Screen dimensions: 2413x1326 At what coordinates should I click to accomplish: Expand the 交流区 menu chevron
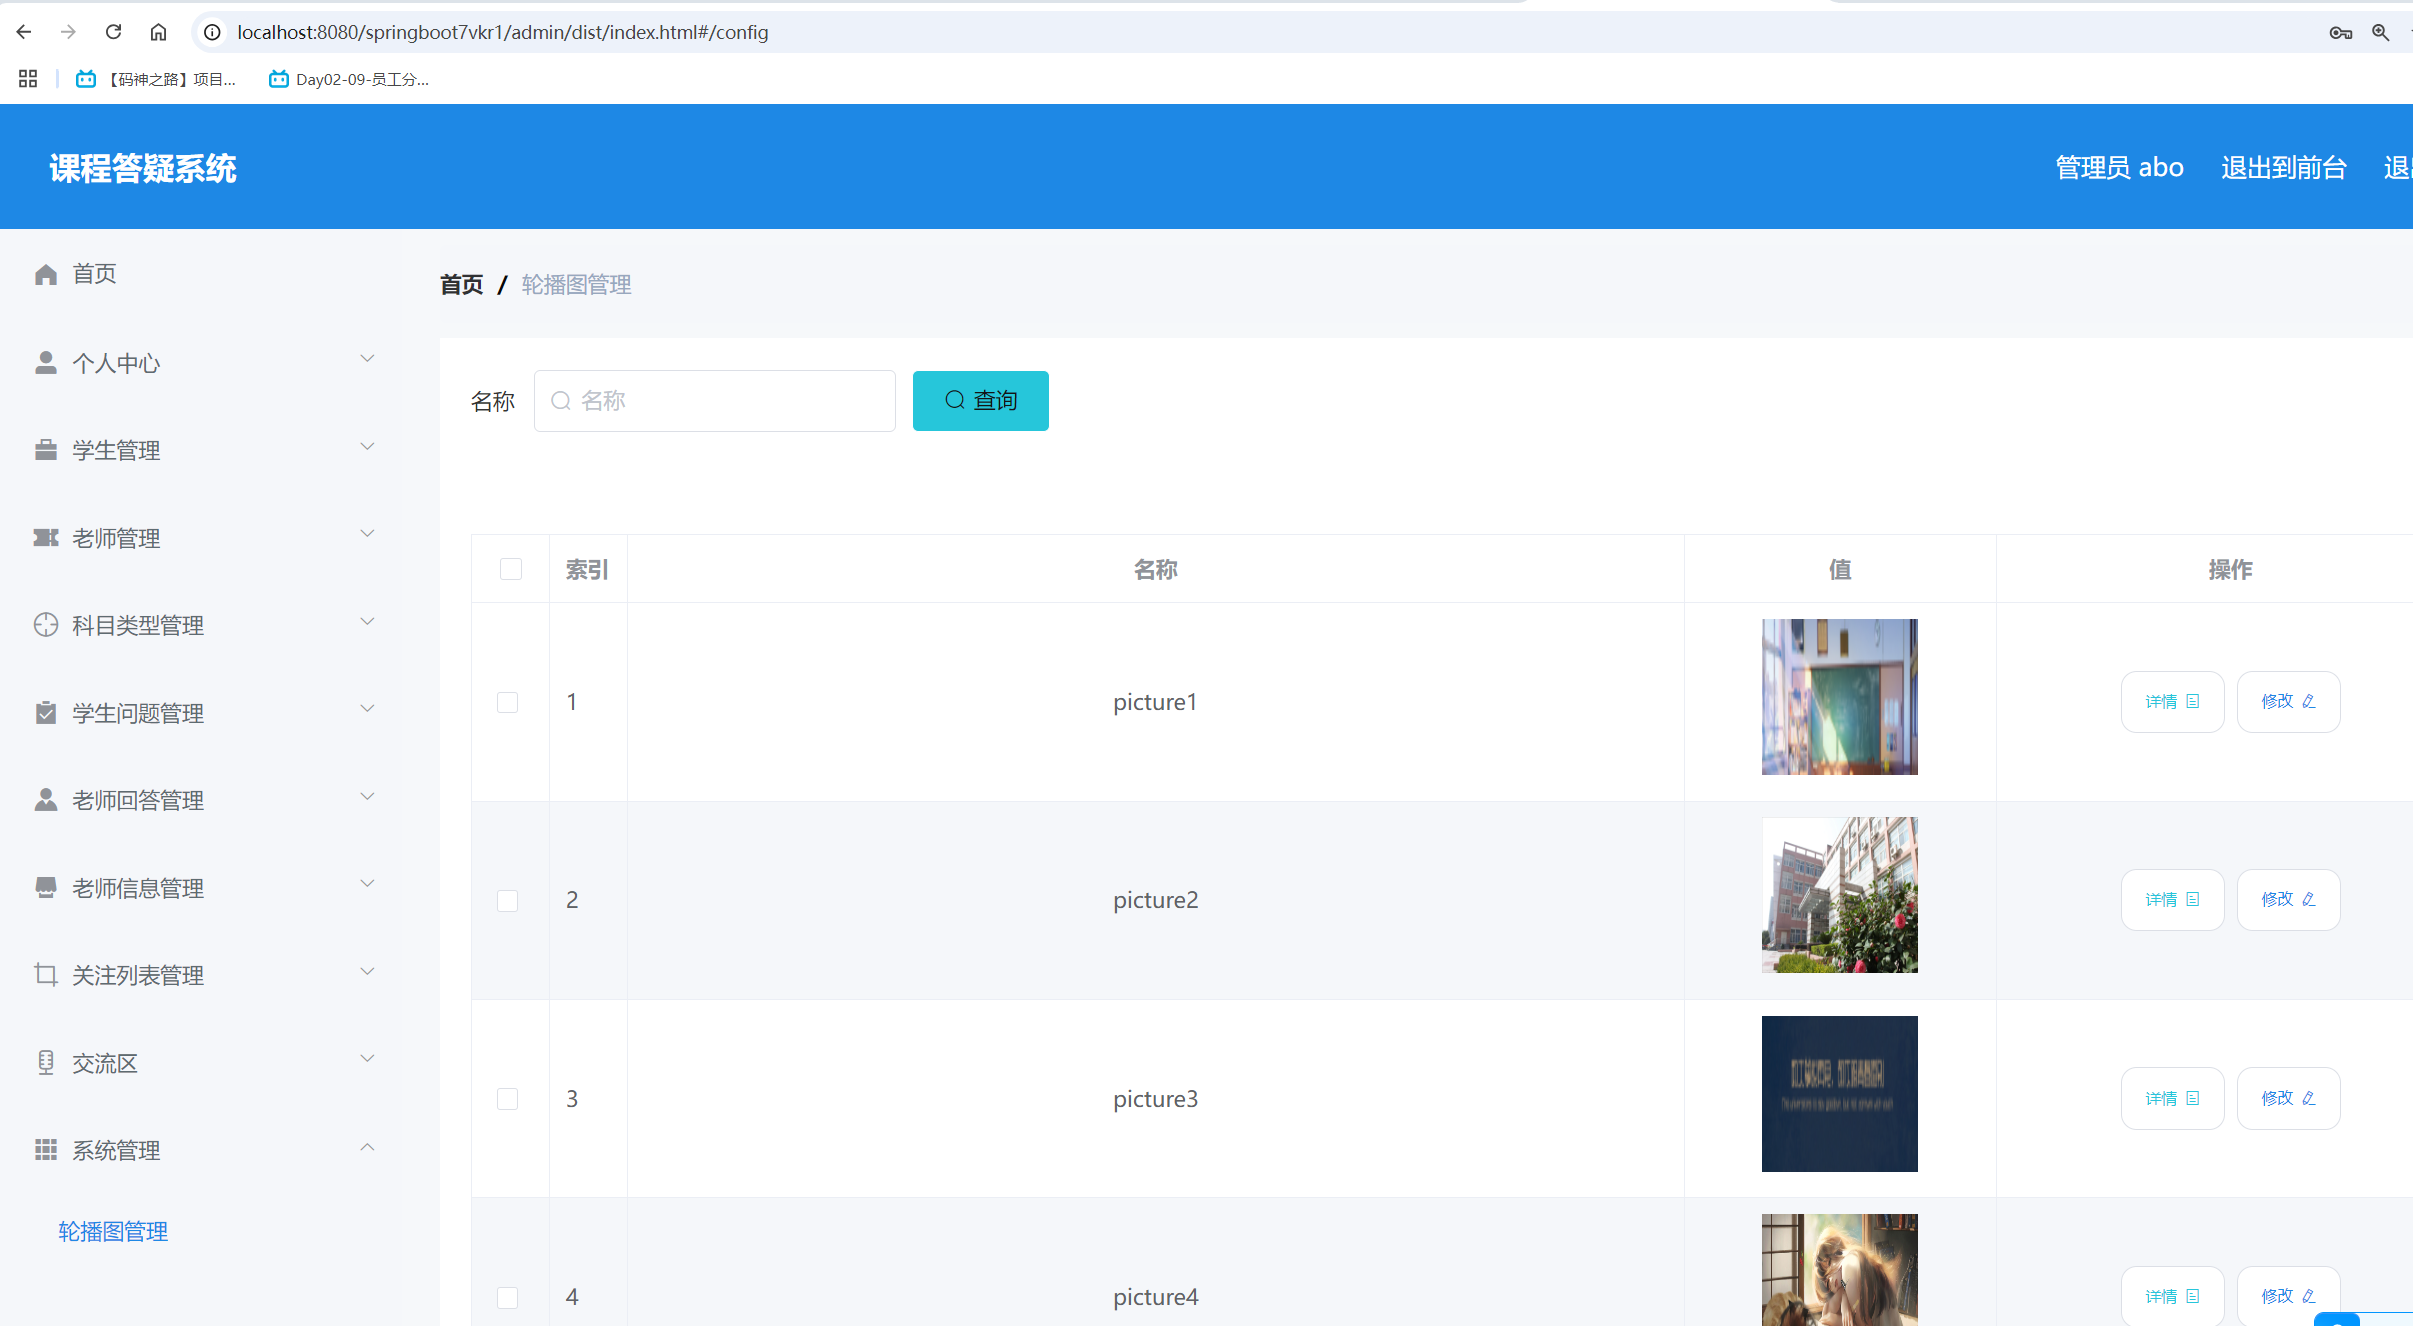click(367, 1059)
